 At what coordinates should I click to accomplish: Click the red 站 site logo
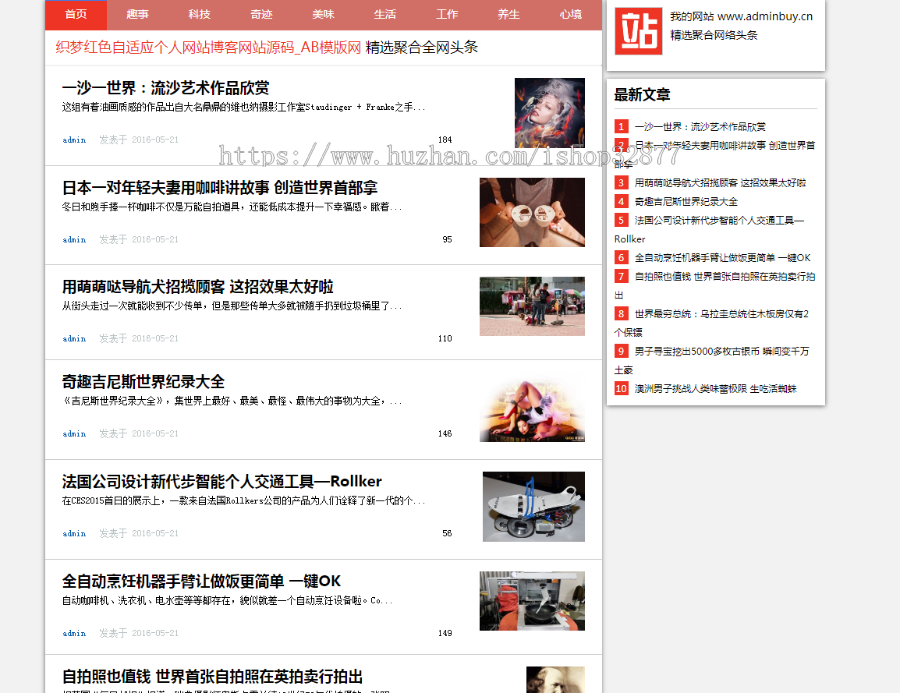(638, 31)
